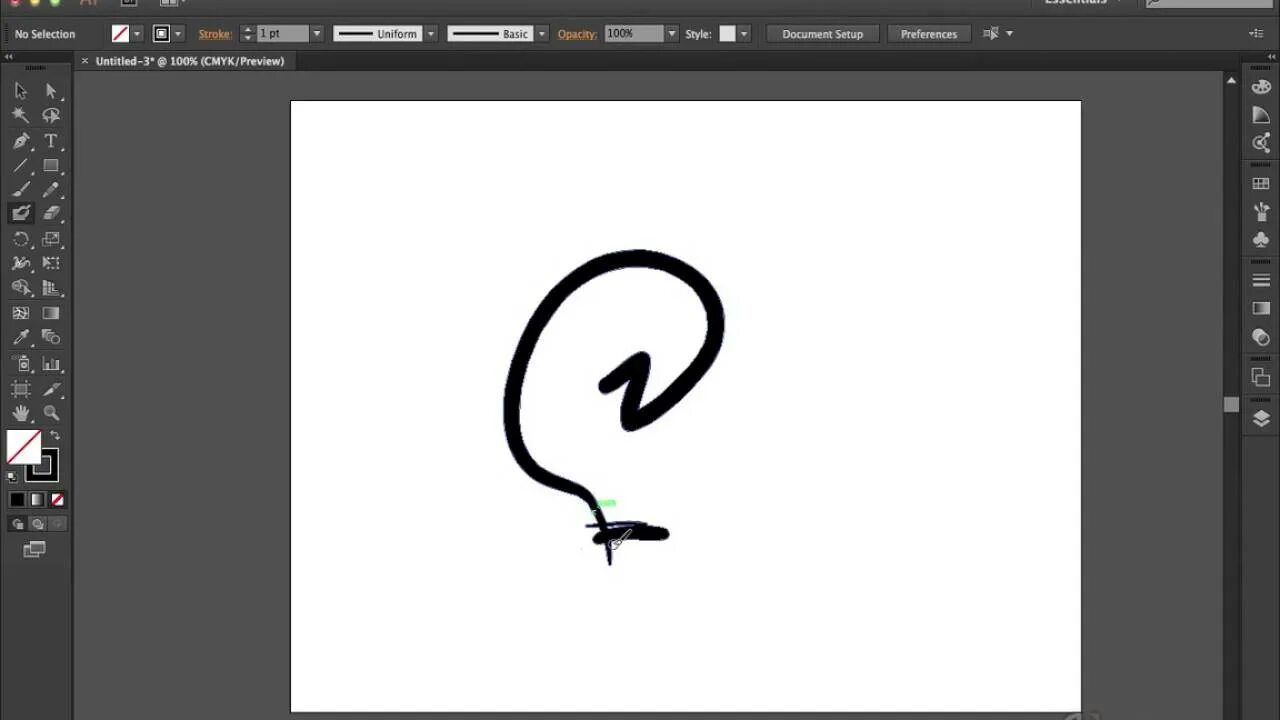Select the Hand tool
The width and height of the screenshot is (1280, 720).
point(21,413)
